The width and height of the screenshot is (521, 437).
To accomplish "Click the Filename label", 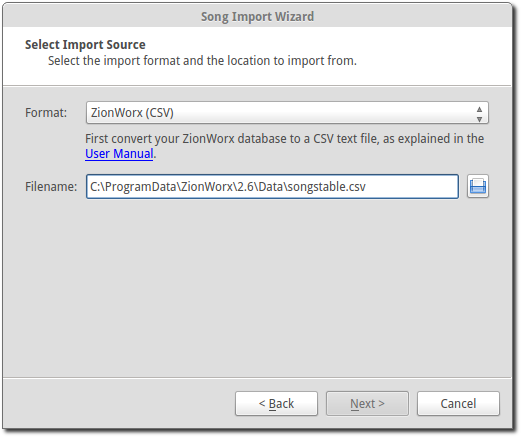I will pos(51,187).
